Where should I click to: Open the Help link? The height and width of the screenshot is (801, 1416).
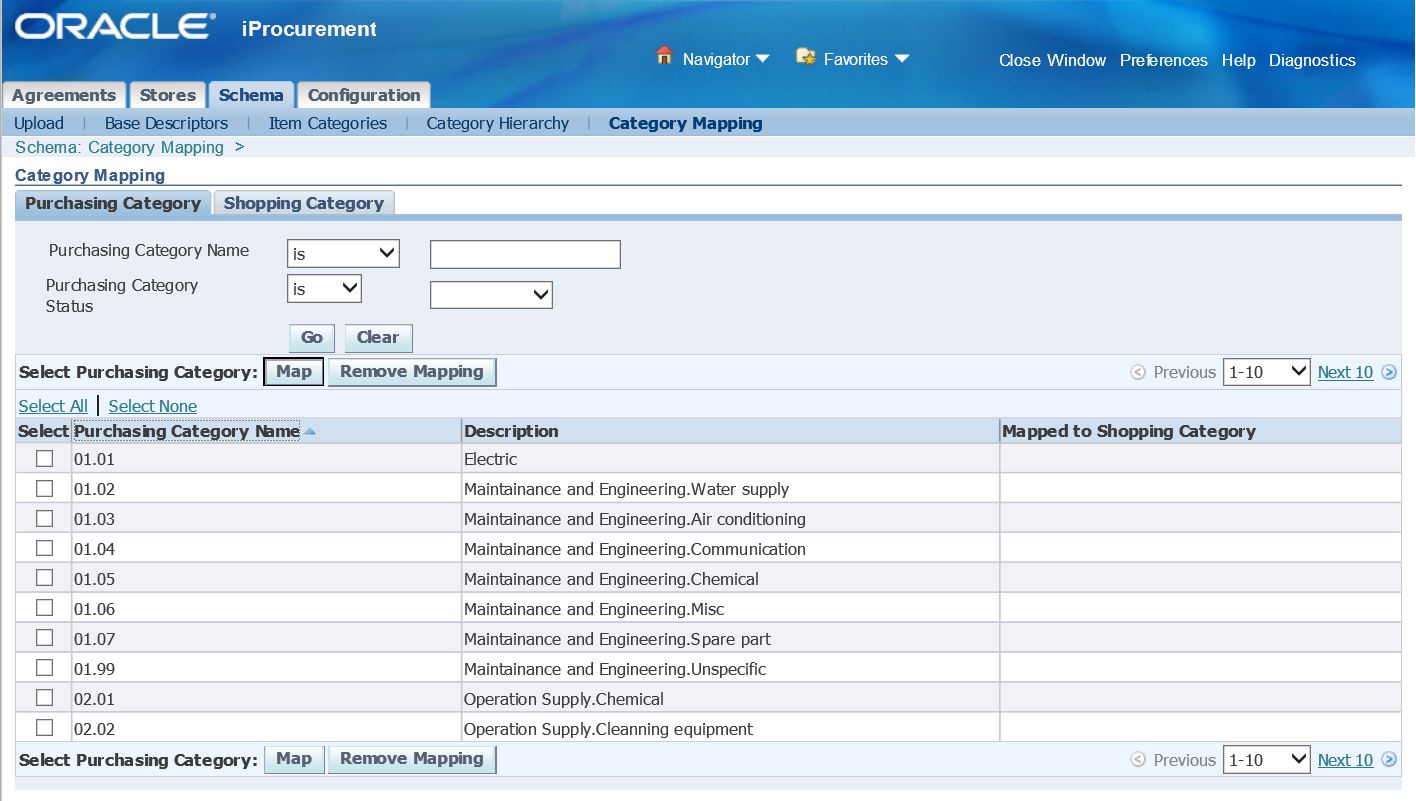click(x=1238, y=60)
